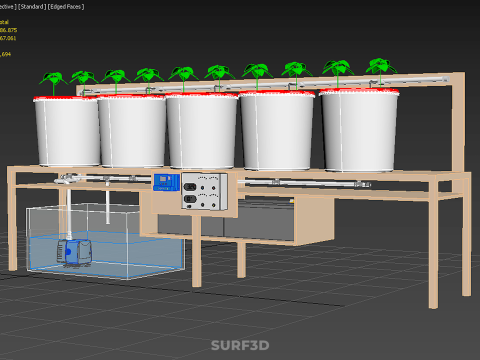480x360 pixels.
Task: Select the leftmost white bucket
Action: click(x=67, y=131)
